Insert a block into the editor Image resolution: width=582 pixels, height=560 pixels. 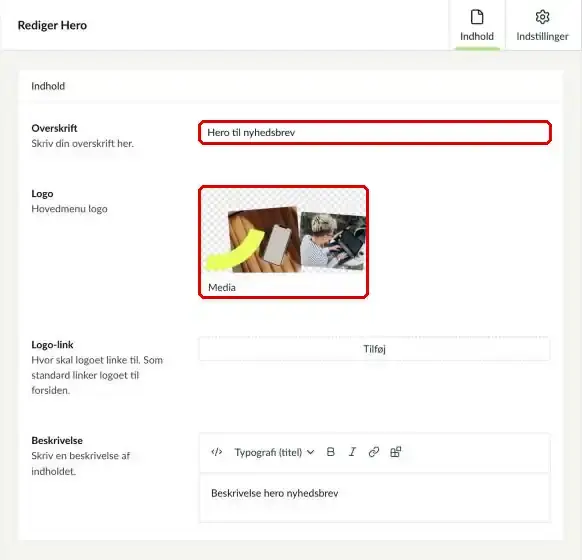point(396,452)
